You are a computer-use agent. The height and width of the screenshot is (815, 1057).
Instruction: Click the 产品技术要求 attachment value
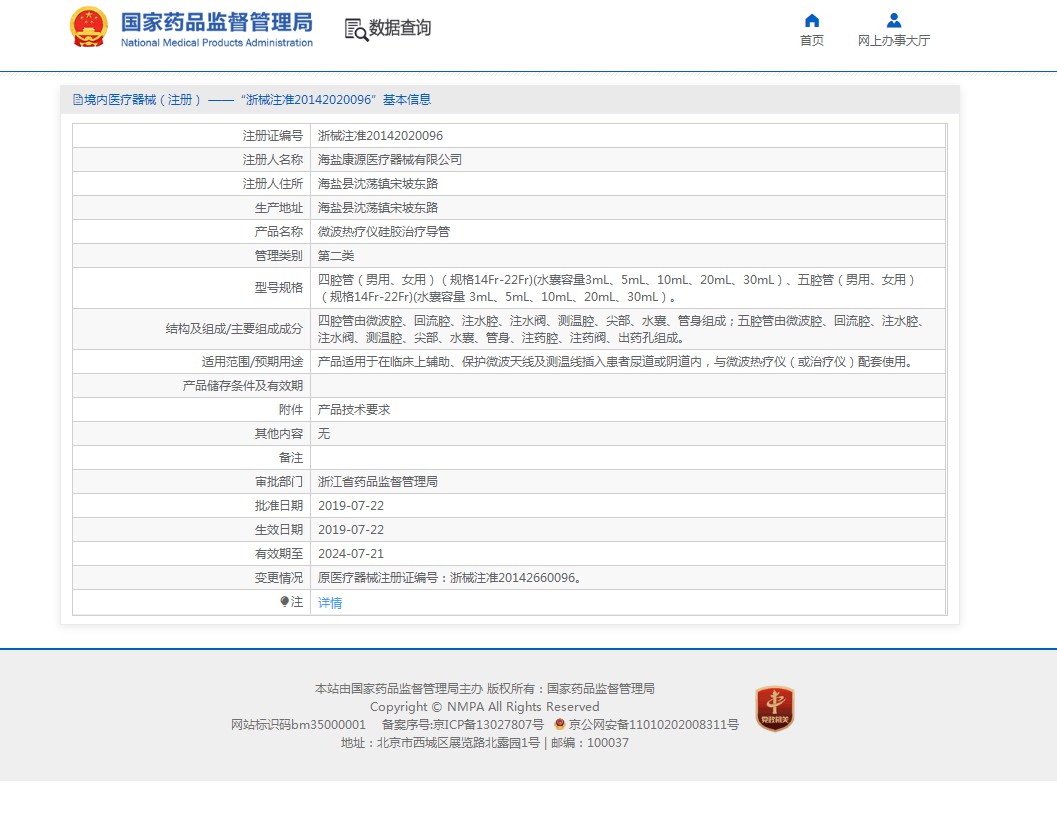(x=354, y=410)
